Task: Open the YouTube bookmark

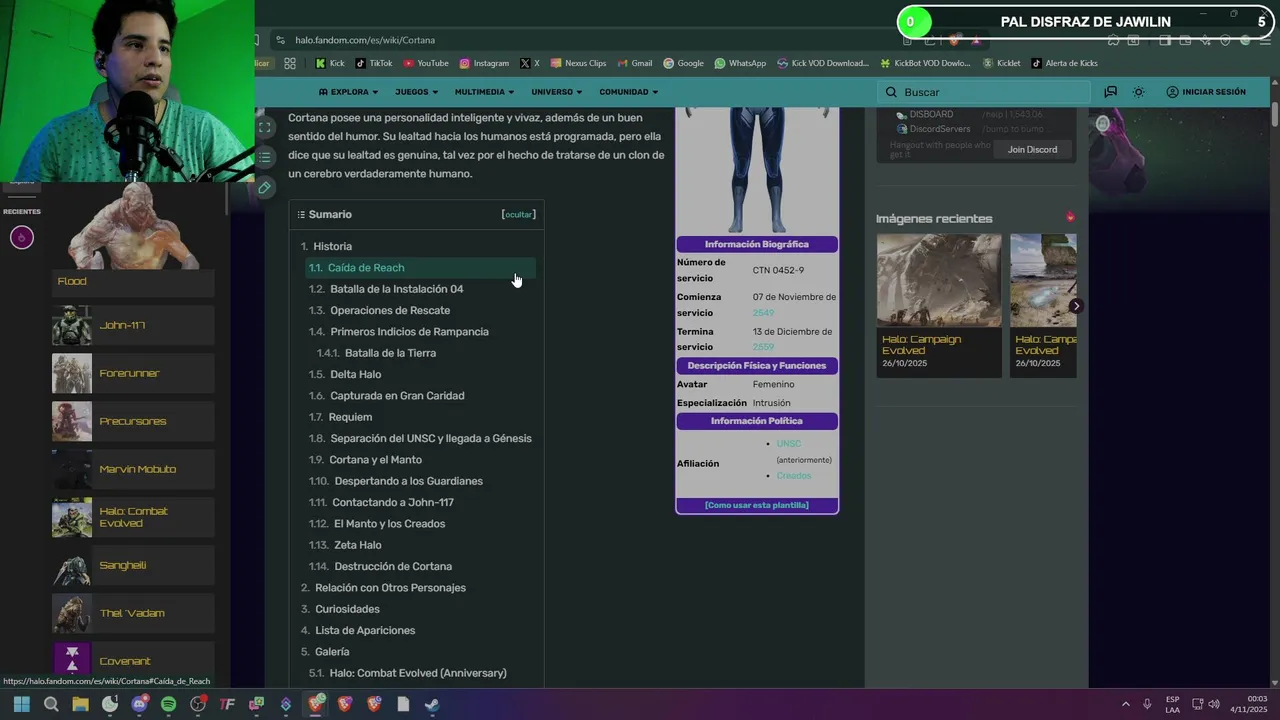Action: point(426,63)
